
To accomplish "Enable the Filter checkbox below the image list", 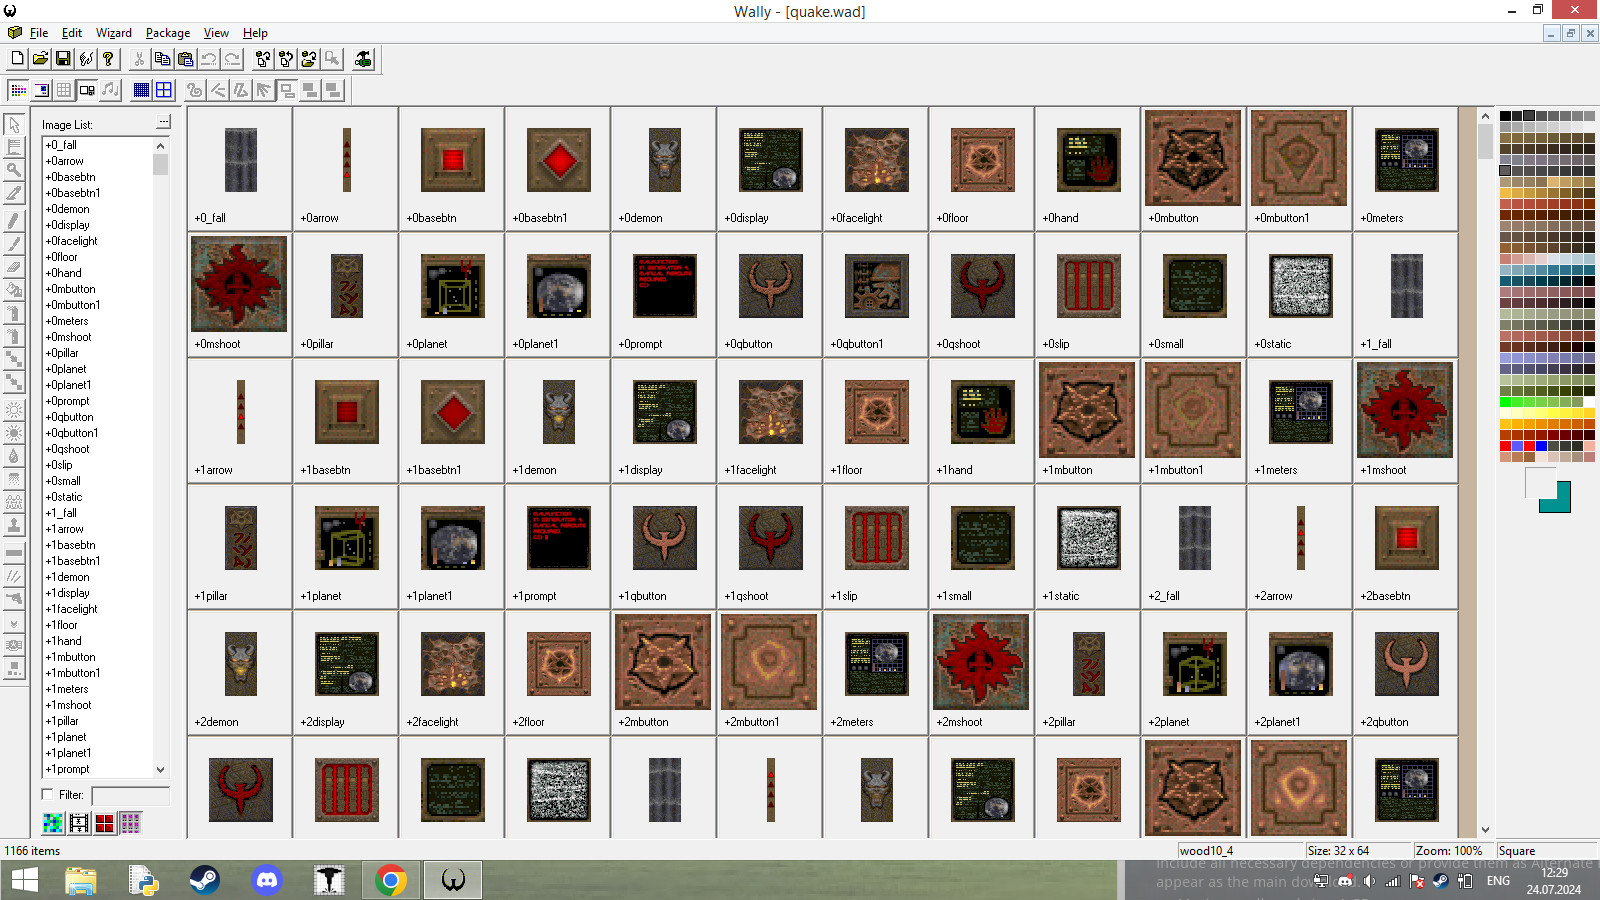I will click(47, 794).
